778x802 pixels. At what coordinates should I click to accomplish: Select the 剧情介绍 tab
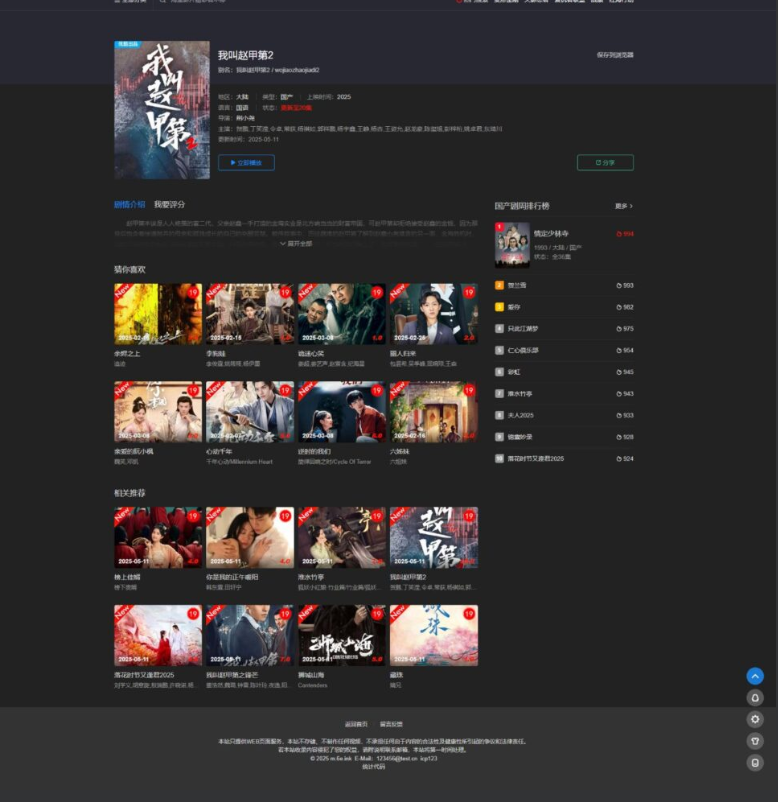click(x=129, y=204)
